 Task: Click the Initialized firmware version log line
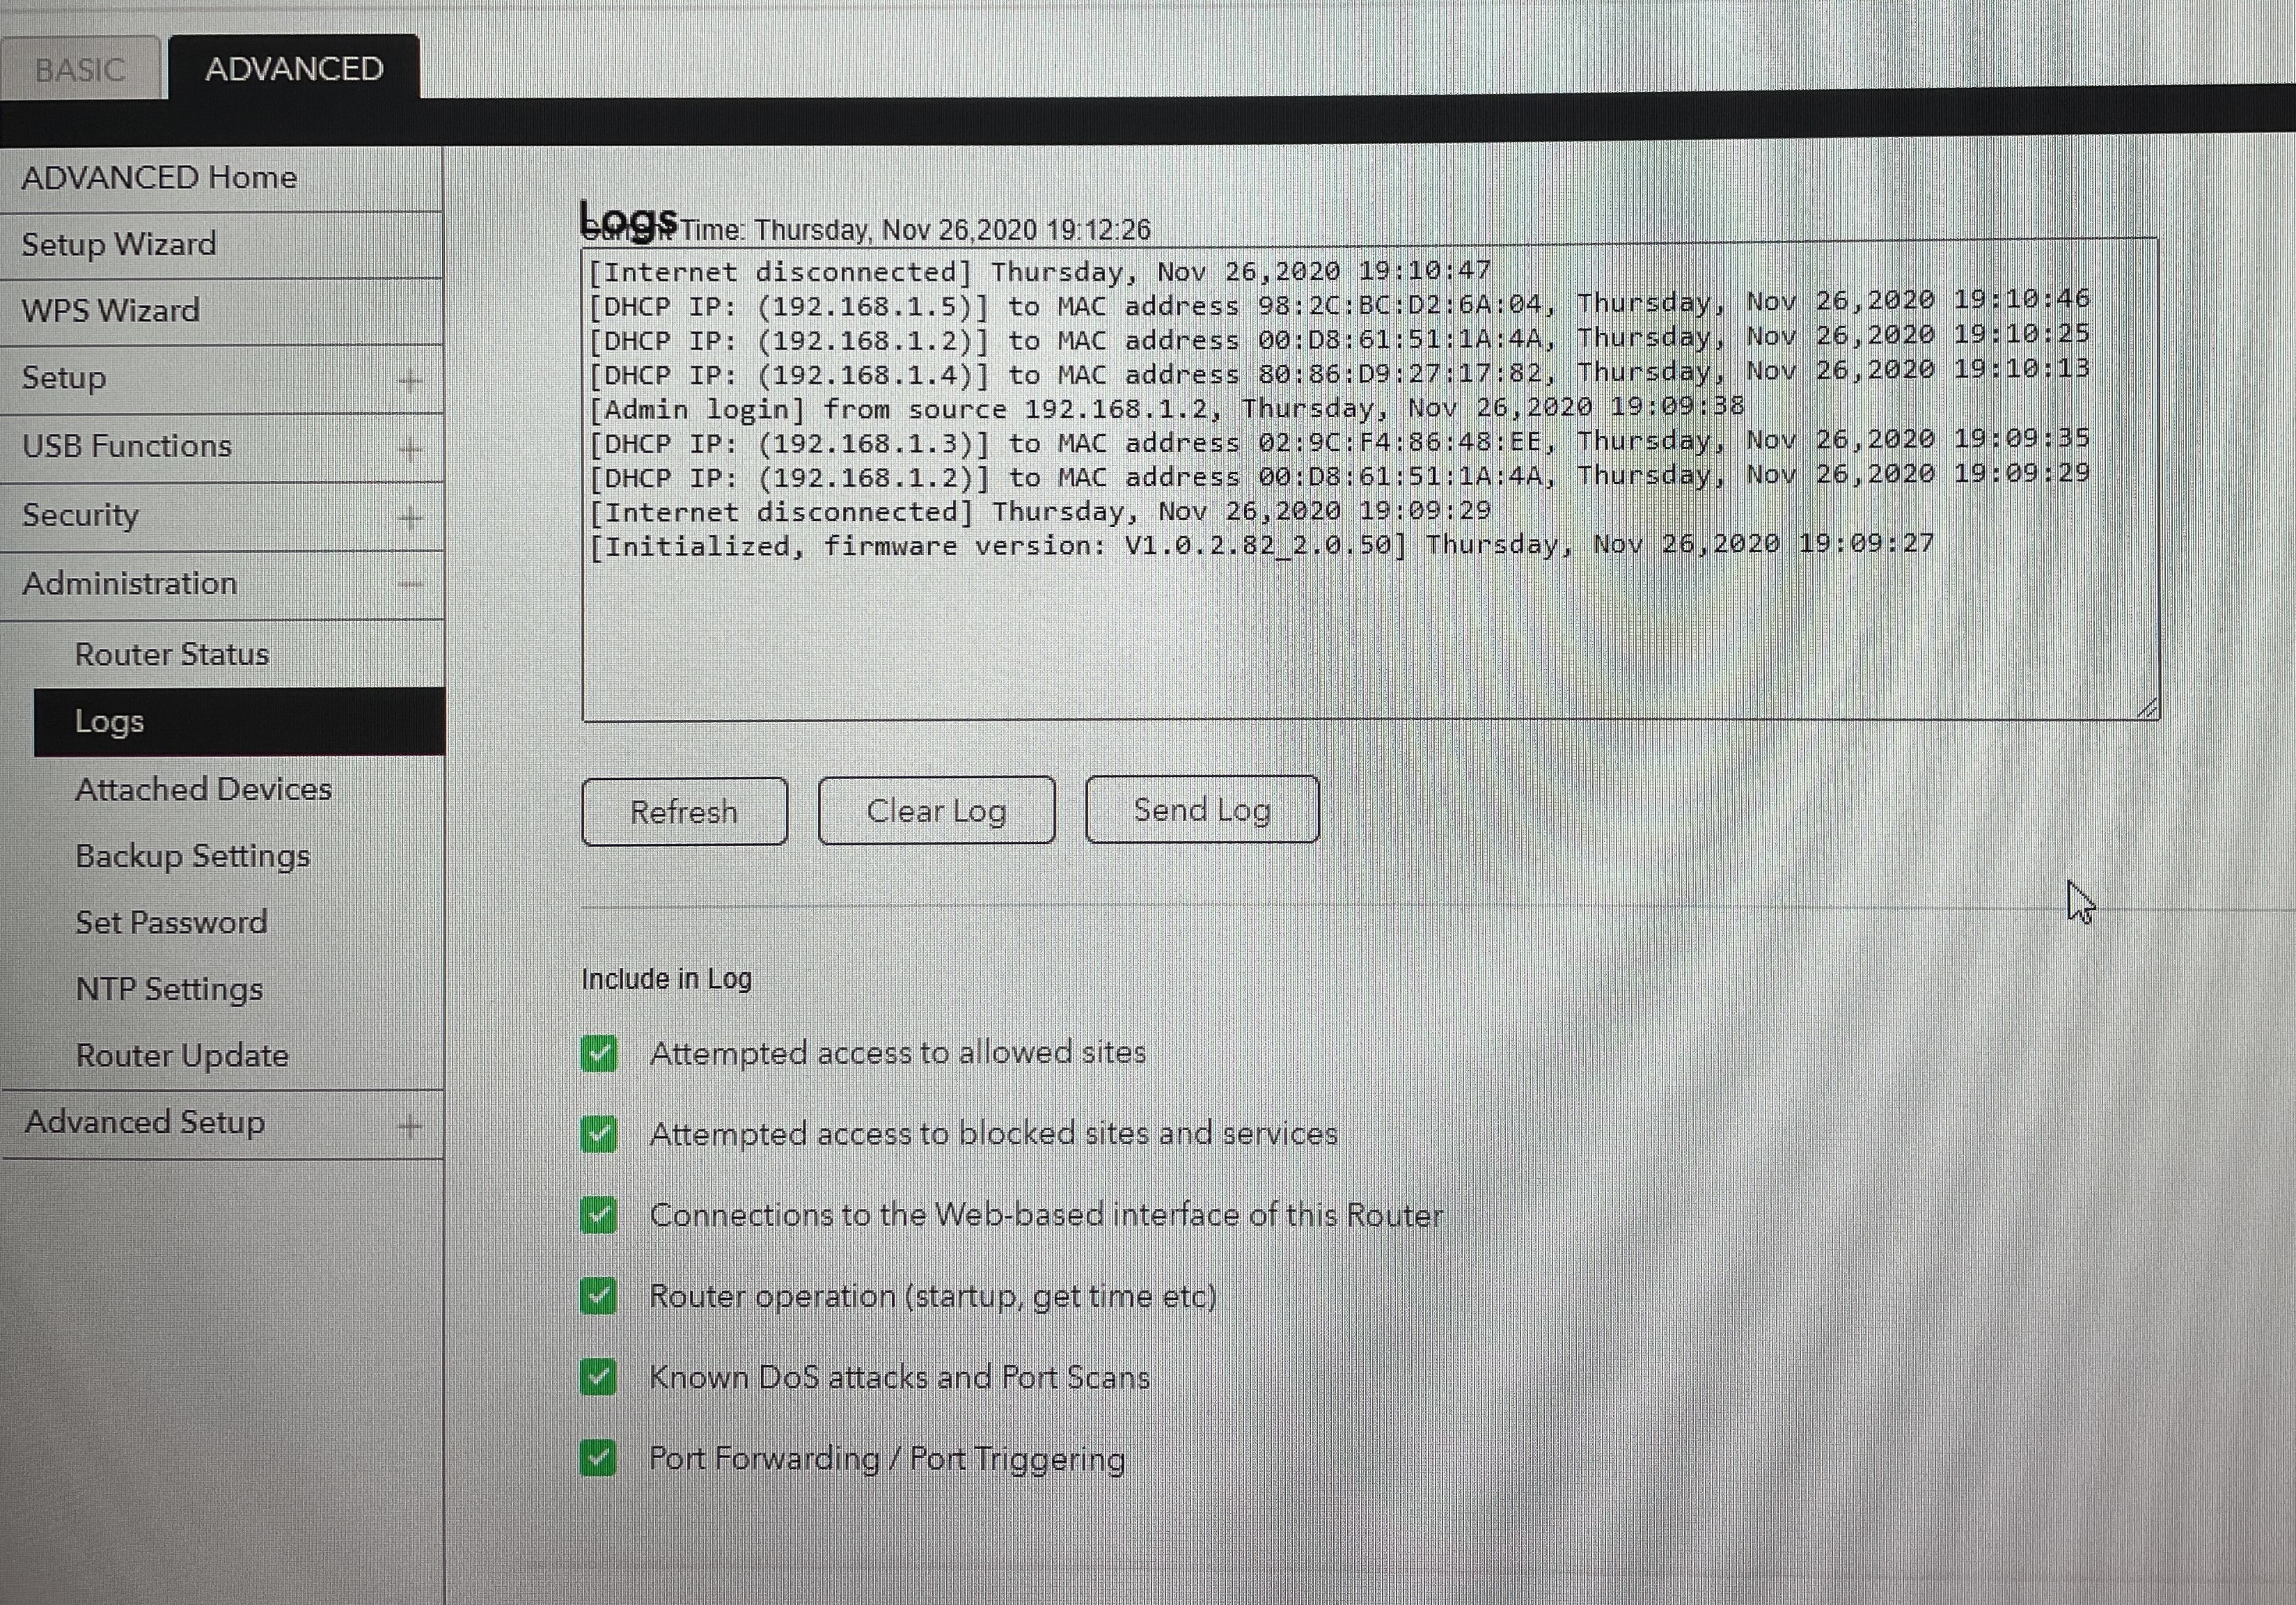point(1261,545)
